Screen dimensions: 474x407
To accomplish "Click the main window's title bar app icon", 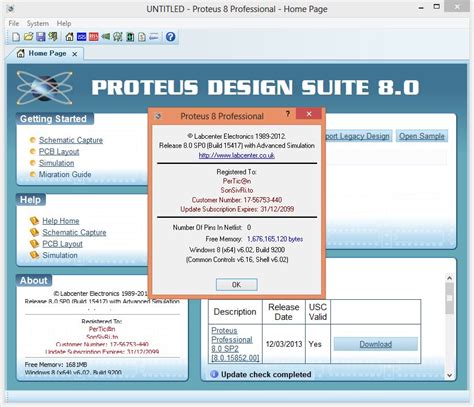I will pos(11,9).
